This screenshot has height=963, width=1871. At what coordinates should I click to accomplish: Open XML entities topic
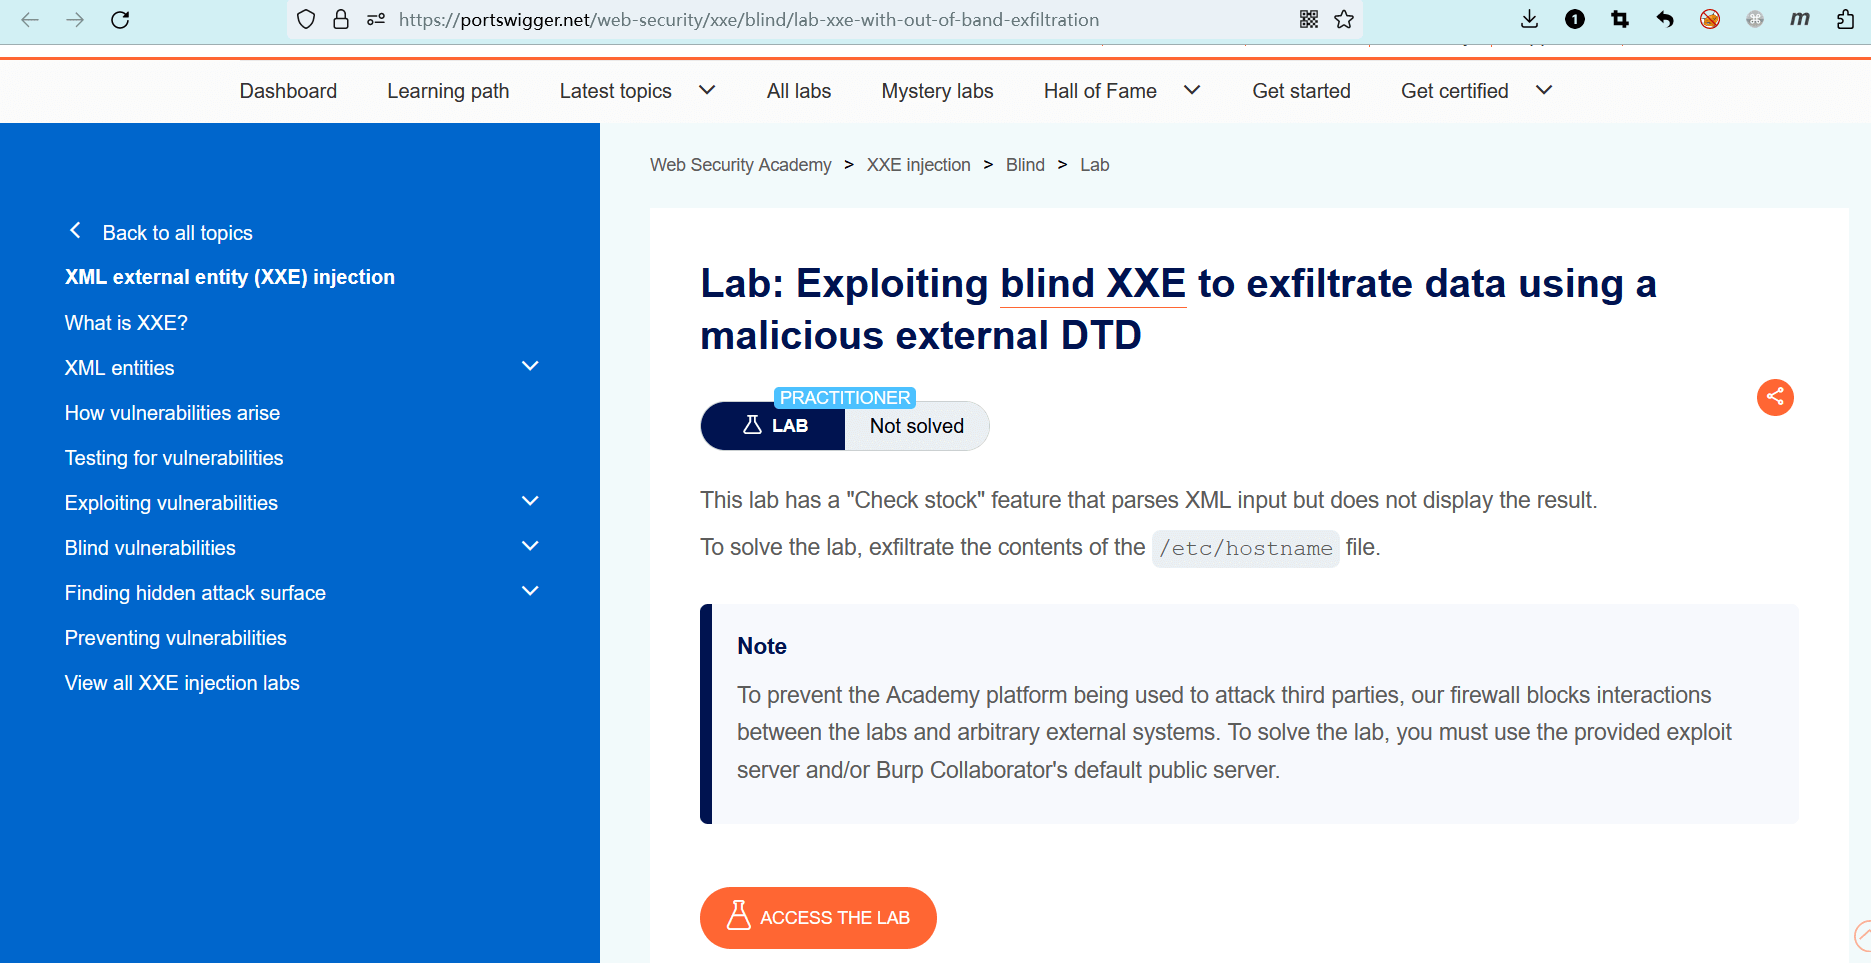(x=119, y=368)
